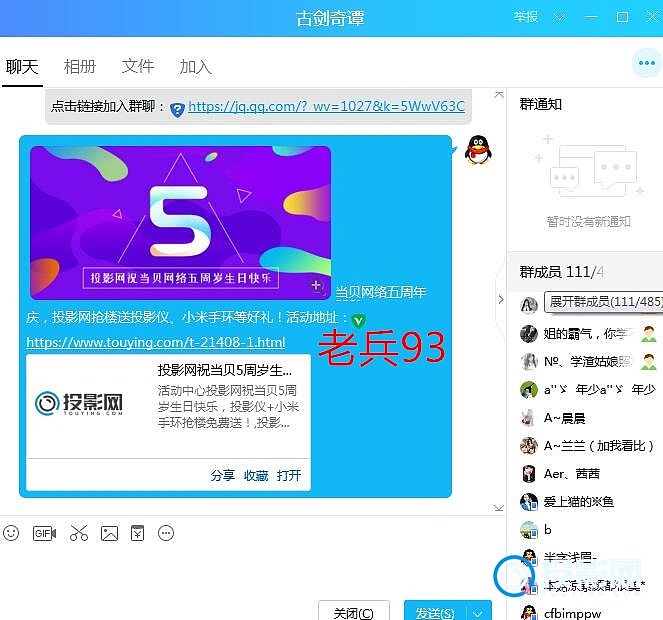This screenshot has height=620, width=663.
Task: Click 打开 on the link card
Action: coord(289,475)
